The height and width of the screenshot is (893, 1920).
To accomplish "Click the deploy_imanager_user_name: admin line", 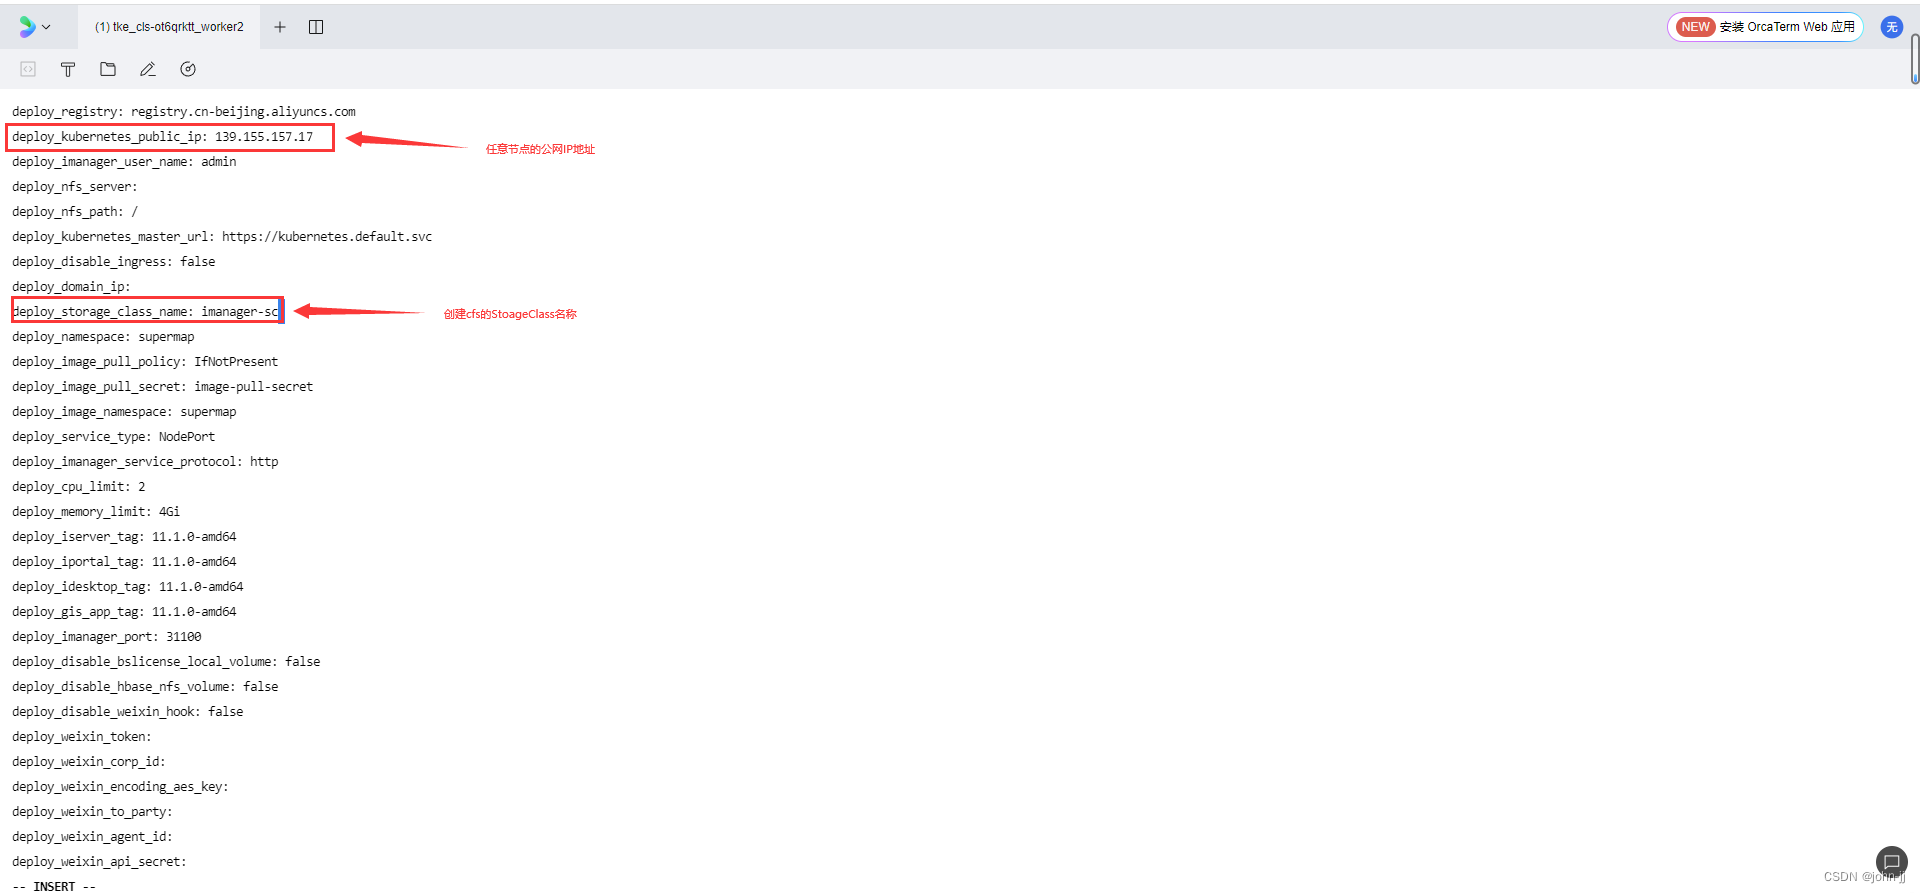I will [x=124, y=161].
